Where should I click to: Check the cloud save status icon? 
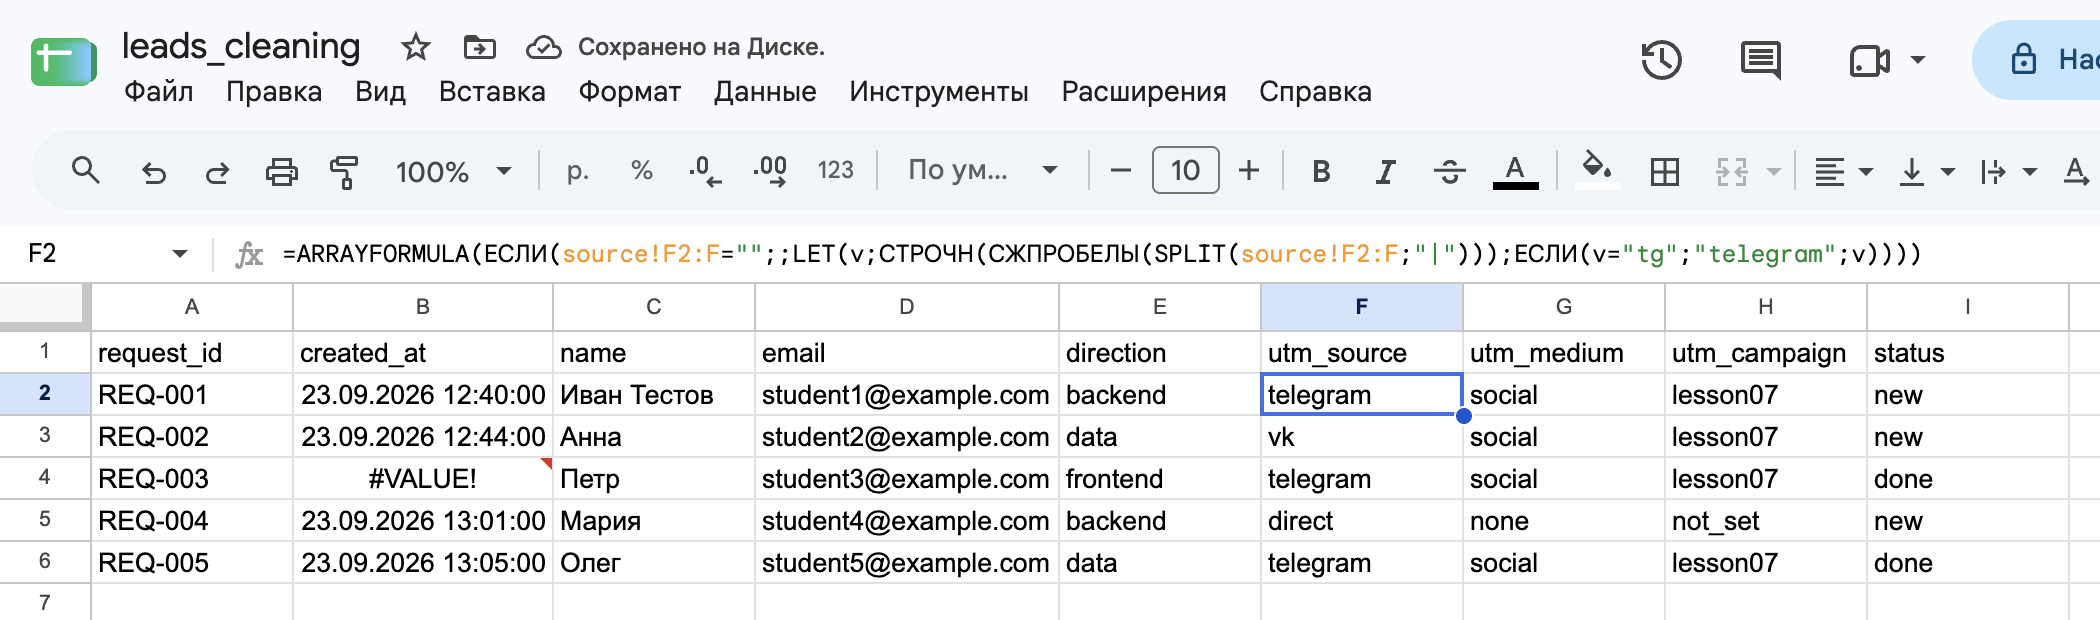click(544, 47)
